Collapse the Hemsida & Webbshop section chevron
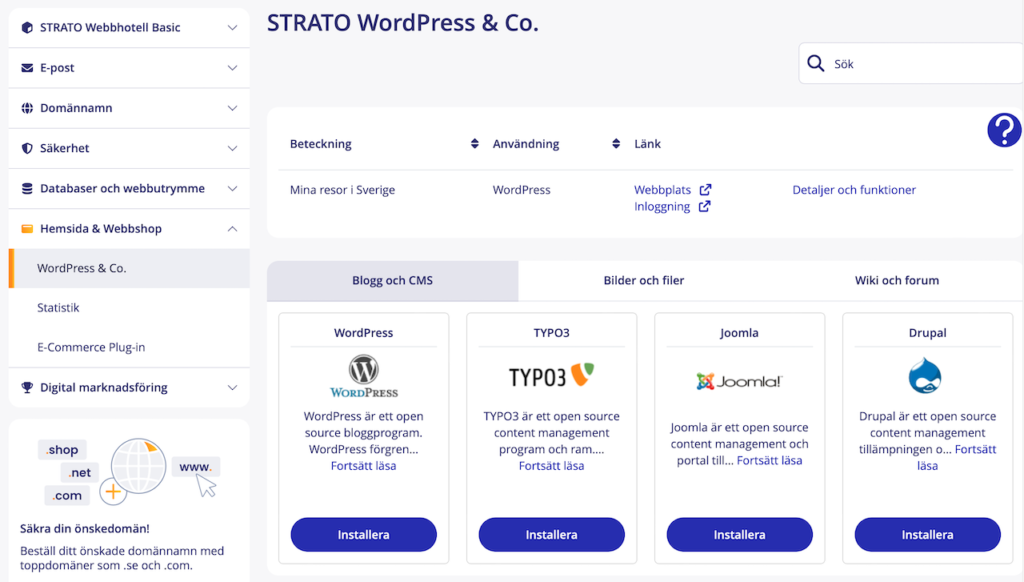 [x=232, y=229]
